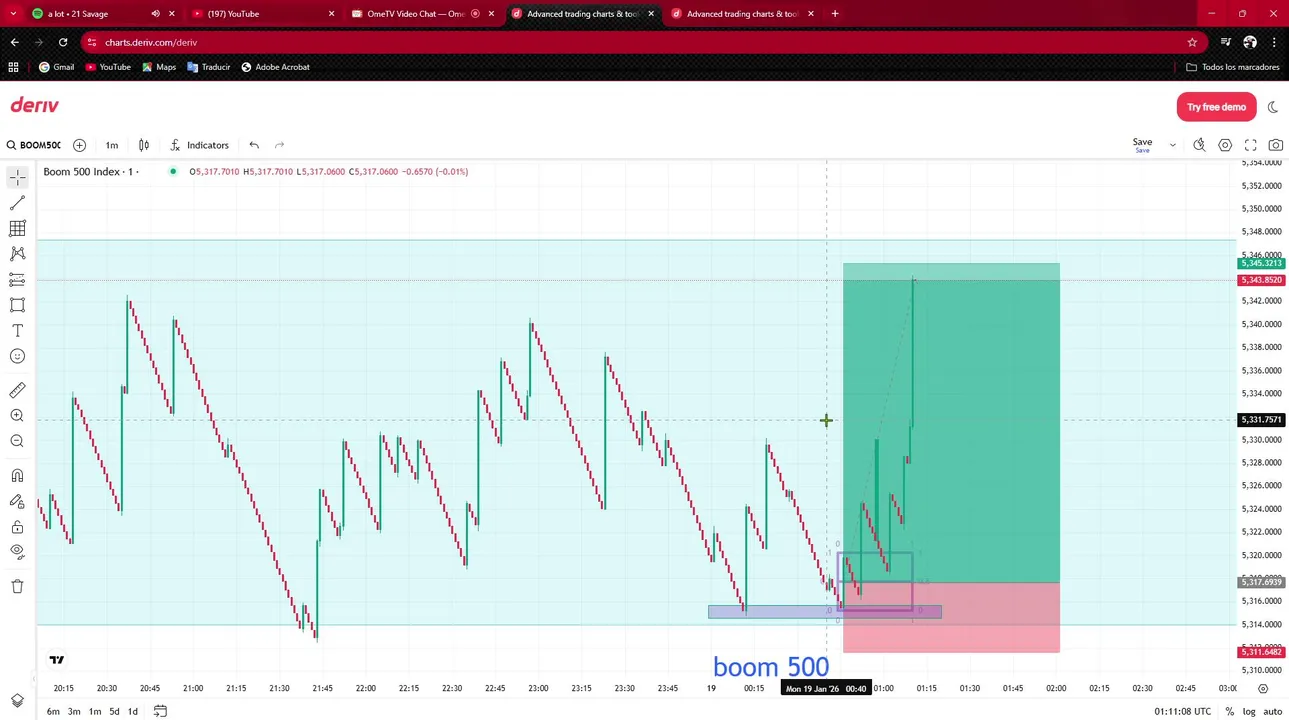Click the 'boom 500' text annotation
The width and height of the screenshot is (1289, 720).
click(x=771, y=667)
